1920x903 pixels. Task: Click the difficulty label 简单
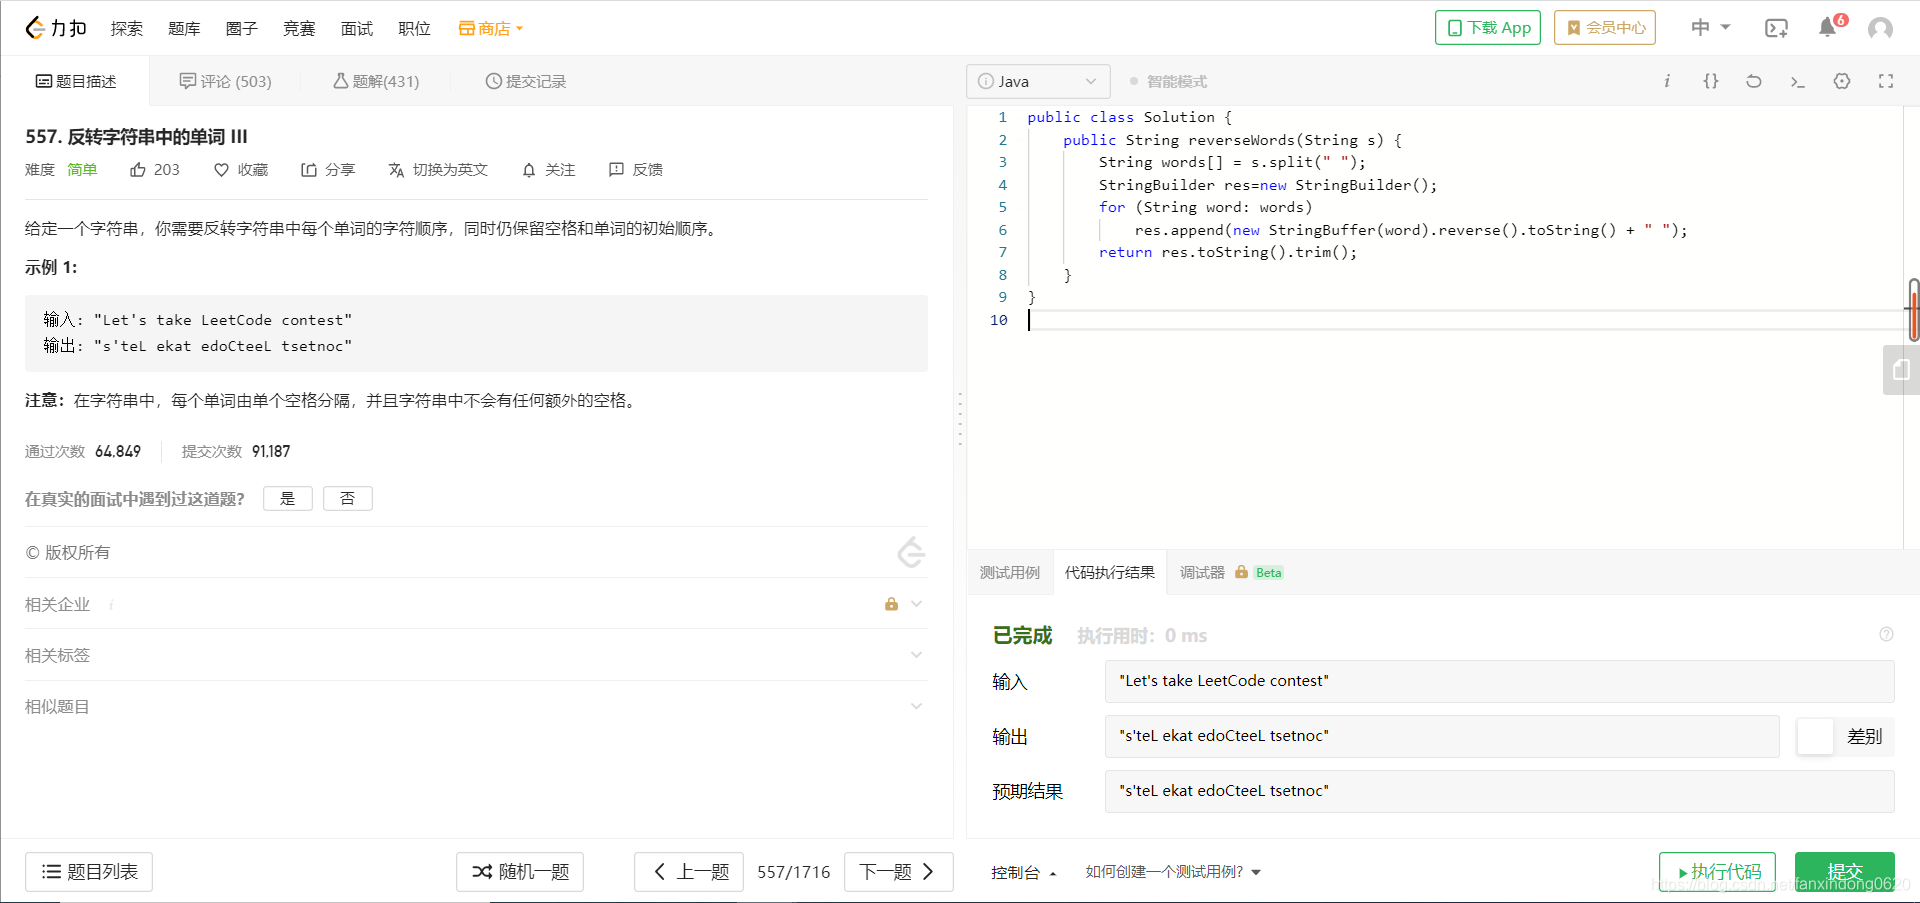(x=82, y=170)
